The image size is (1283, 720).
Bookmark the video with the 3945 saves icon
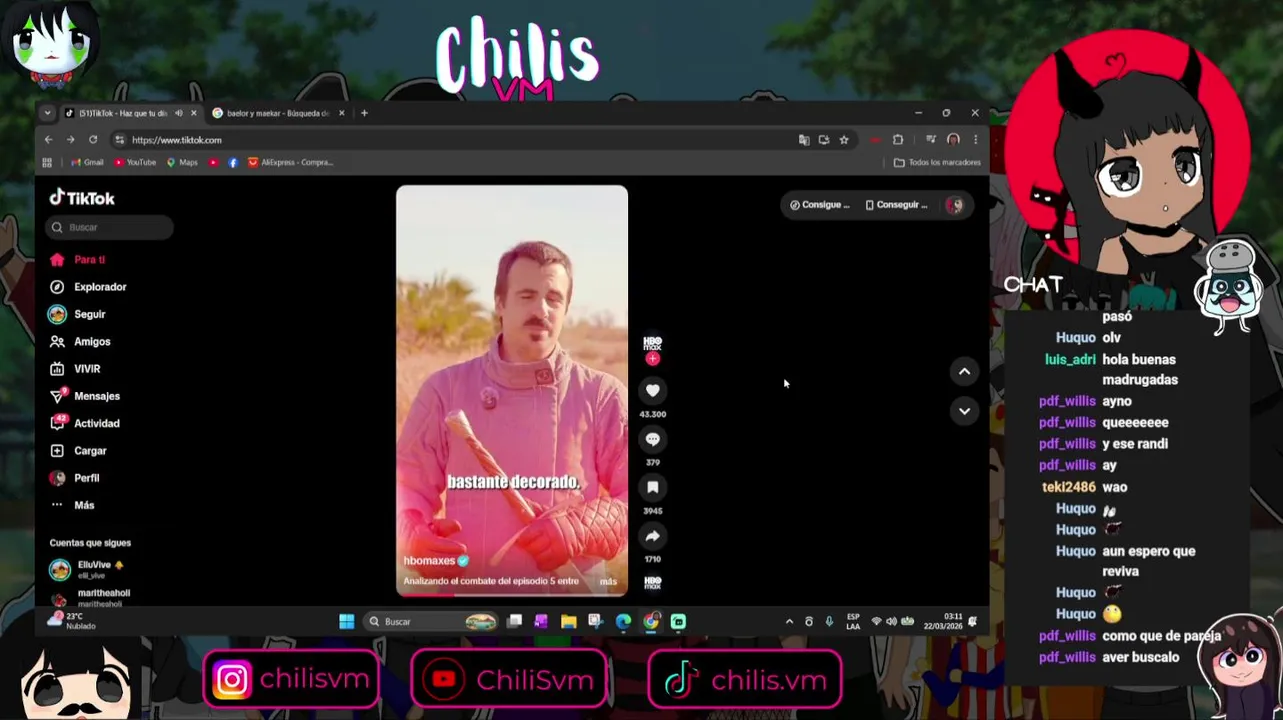click(652, 487)
